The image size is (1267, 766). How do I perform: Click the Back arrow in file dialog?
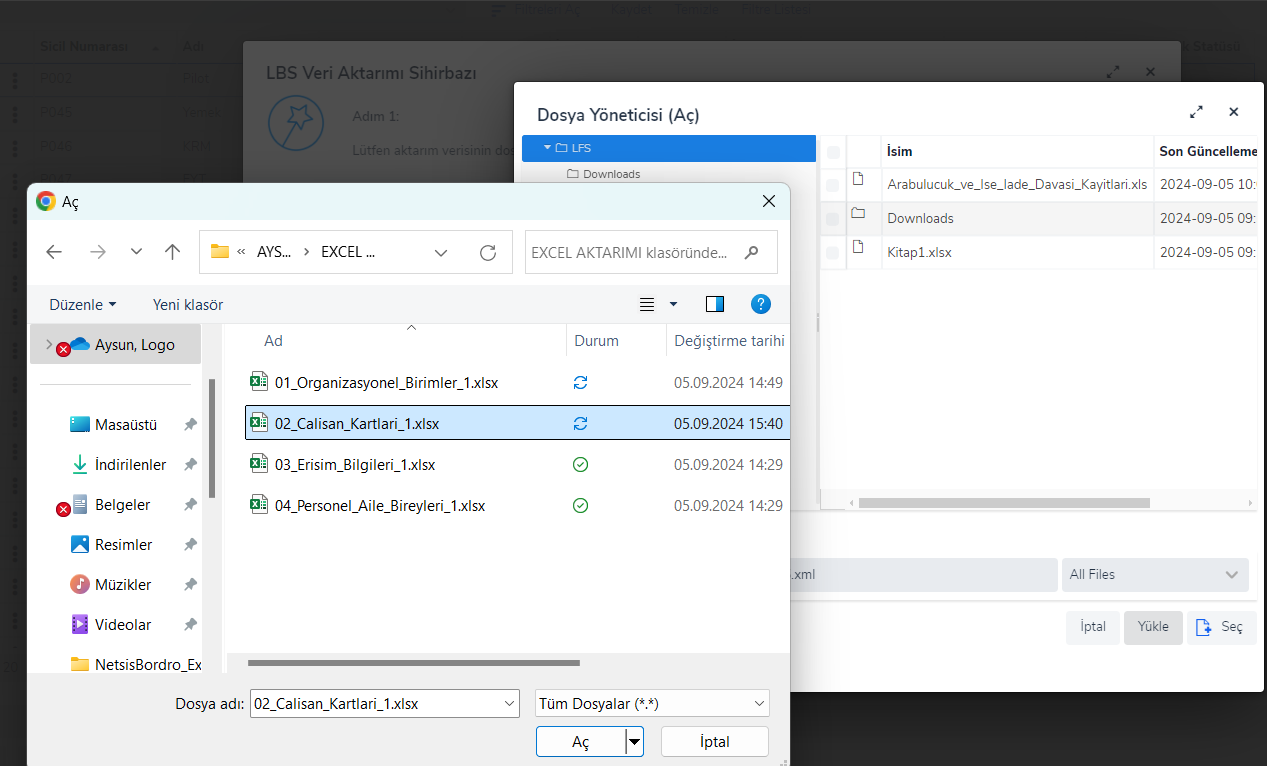tap(54, 253)
